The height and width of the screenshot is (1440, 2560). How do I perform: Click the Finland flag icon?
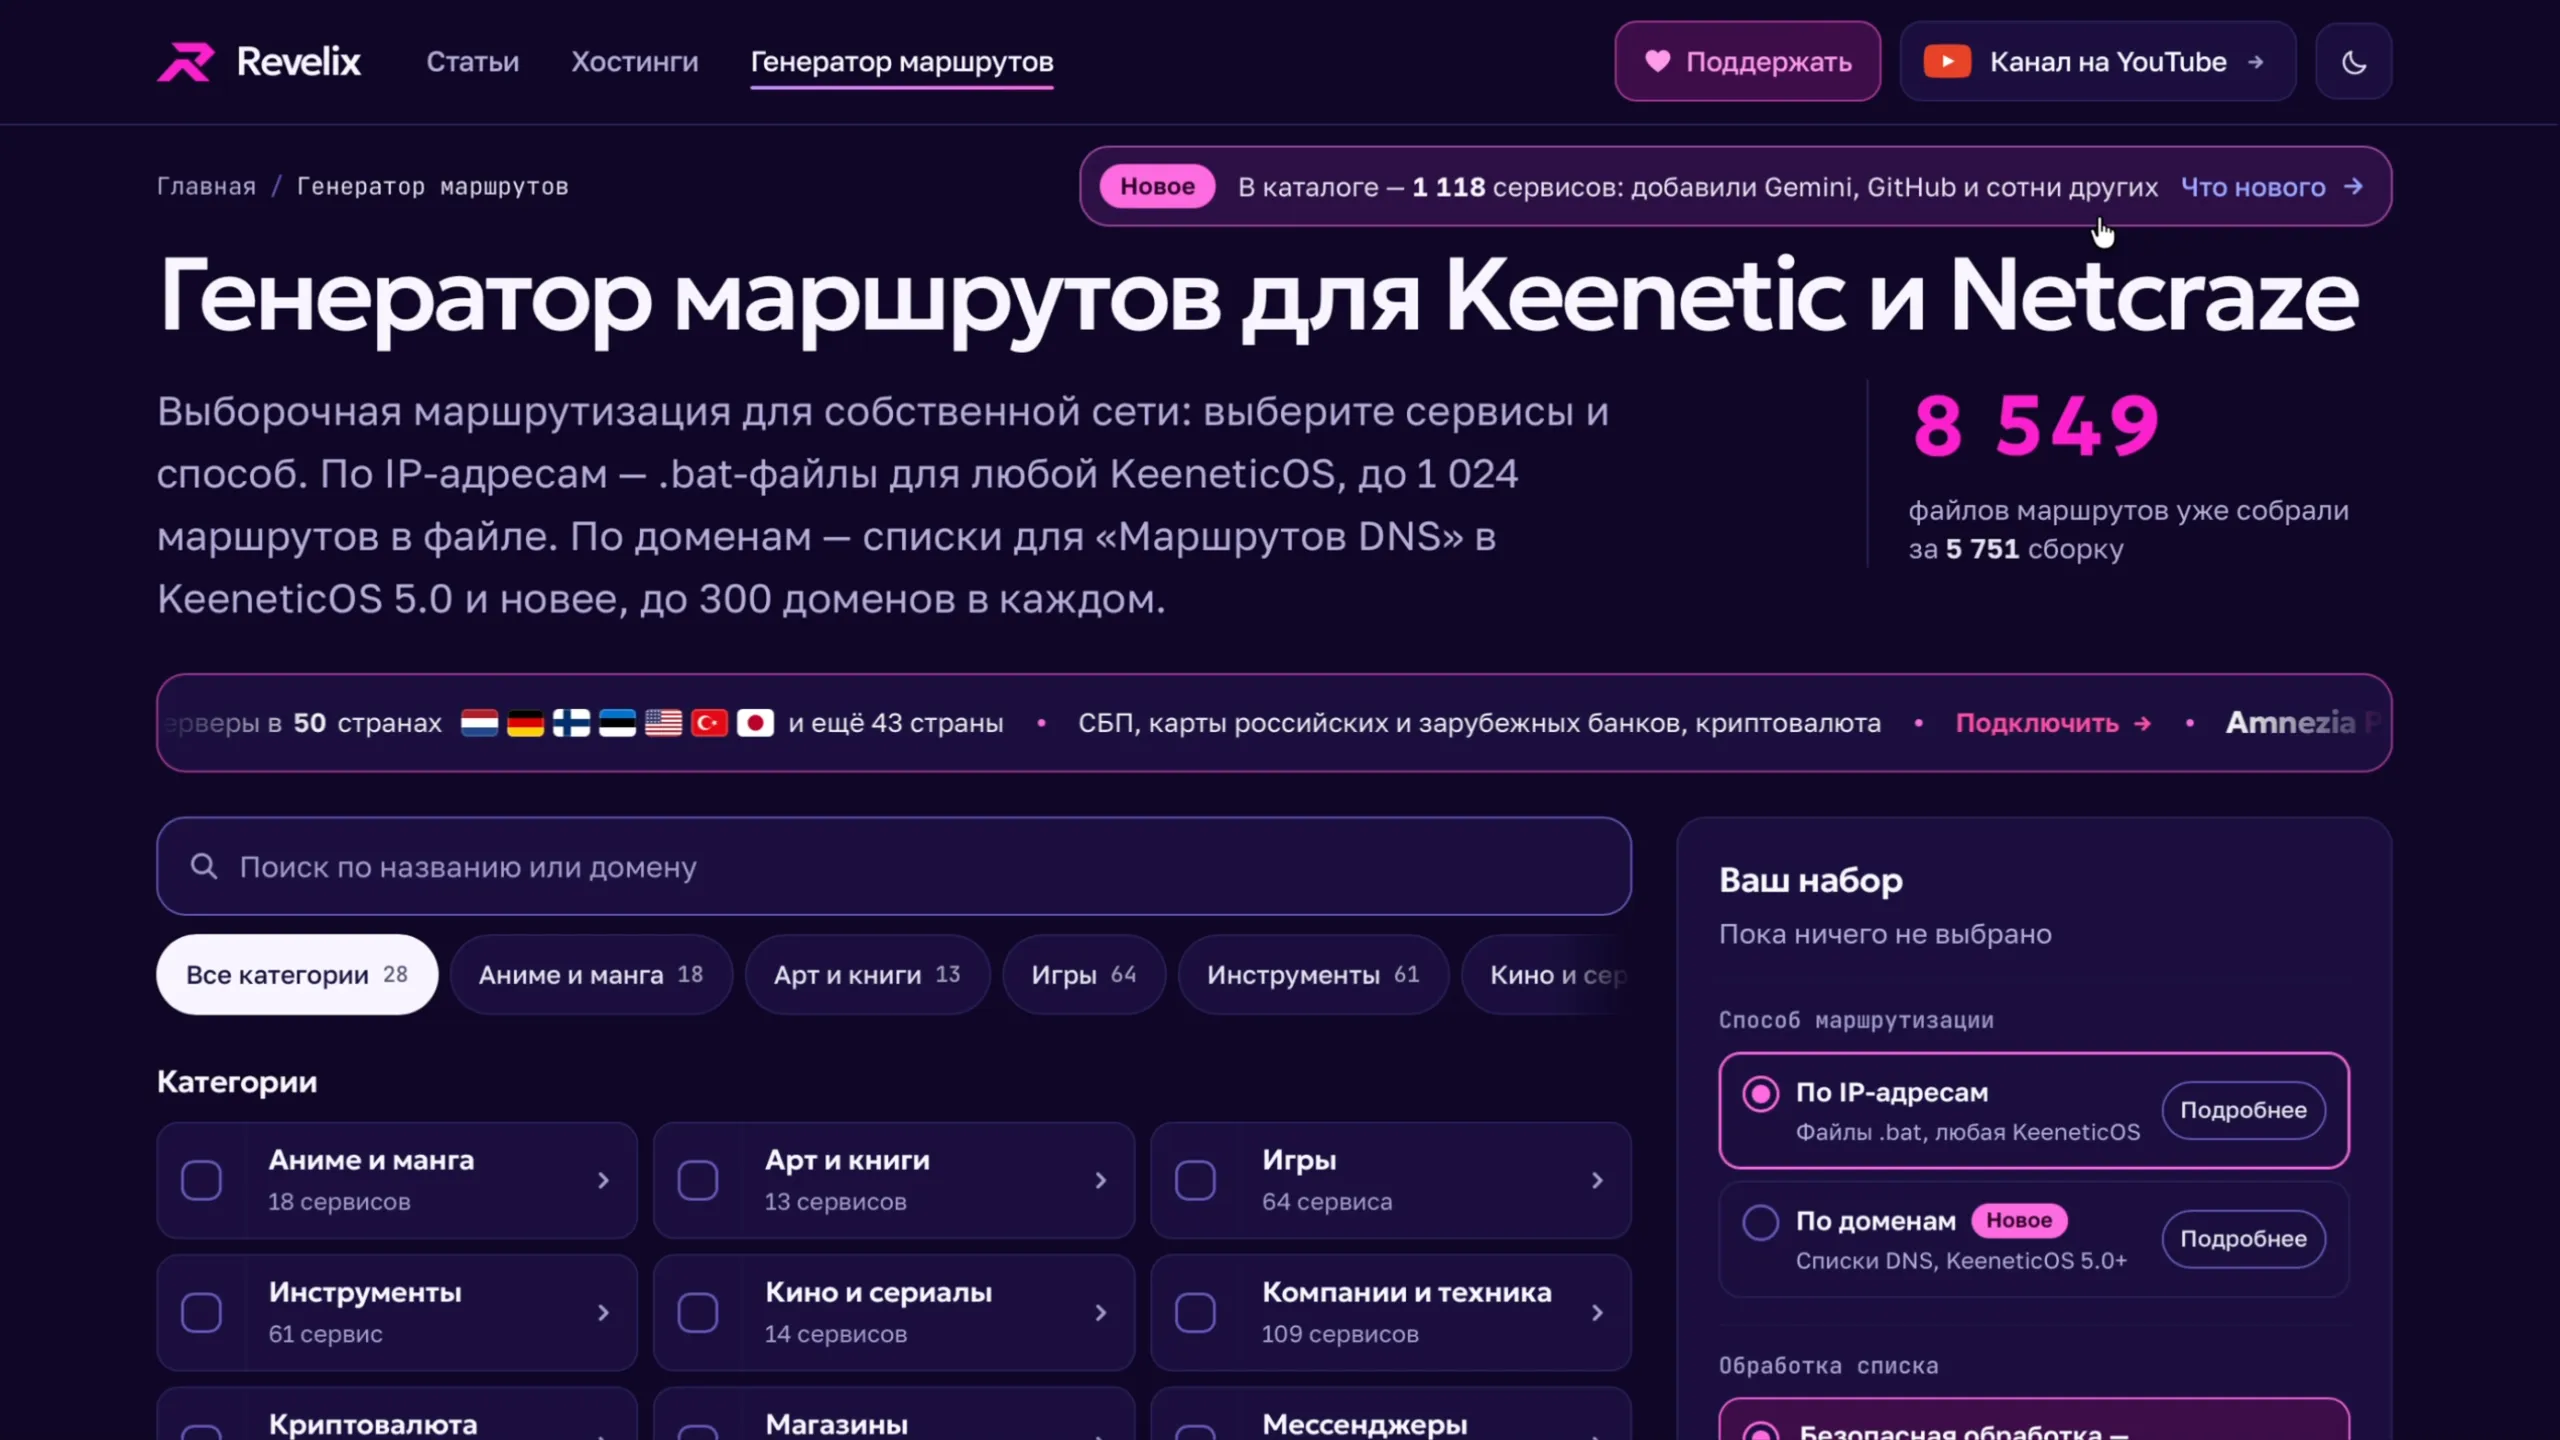(x=571, y=723)
